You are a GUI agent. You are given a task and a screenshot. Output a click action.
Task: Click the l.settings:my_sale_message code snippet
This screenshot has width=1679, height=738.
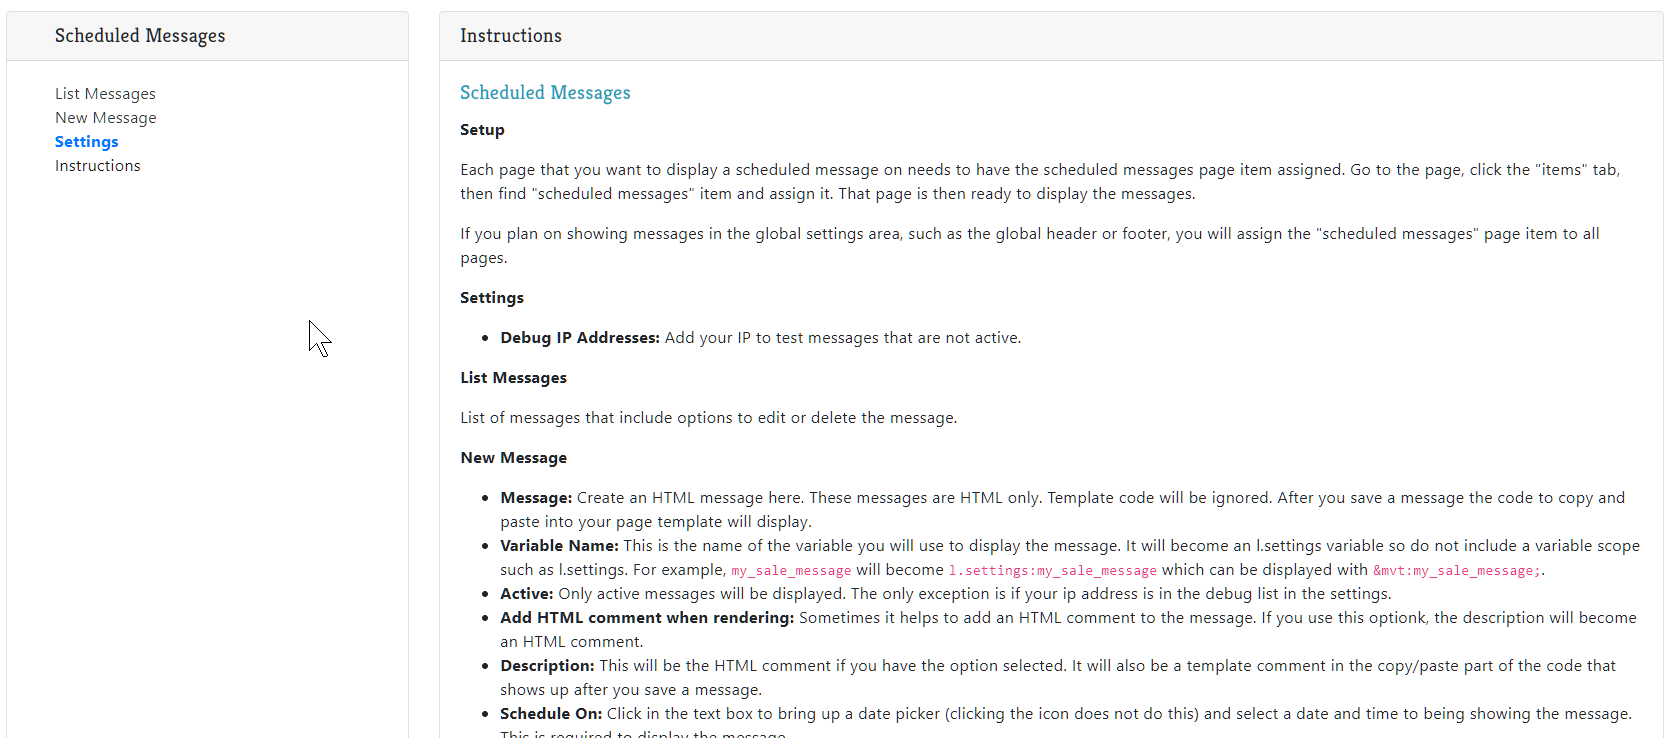(x=1052, y=571)
